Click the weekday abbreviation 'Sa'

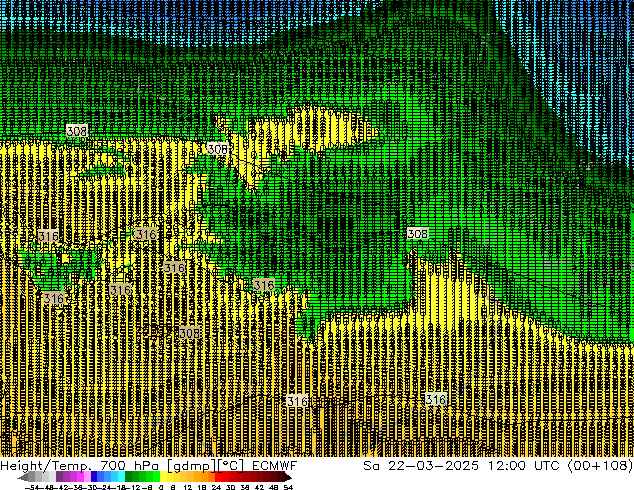click(x=371, y=466)
